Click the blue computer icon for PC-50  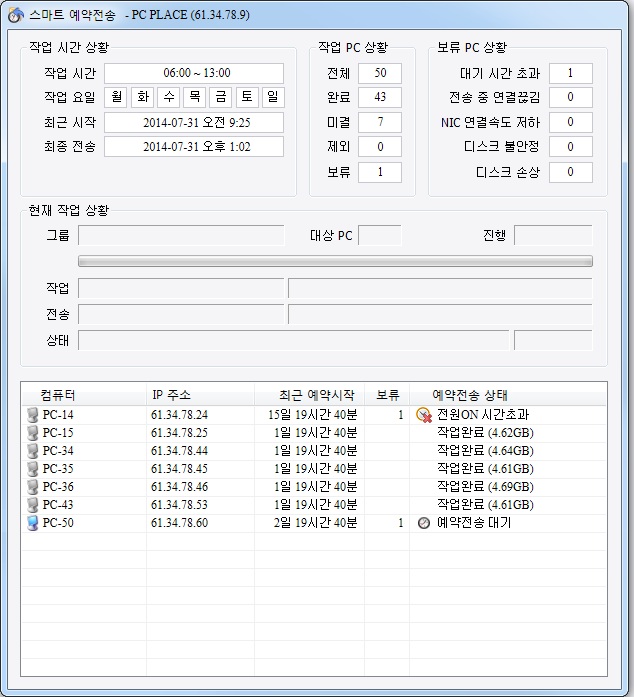click(x=32, y=523)
